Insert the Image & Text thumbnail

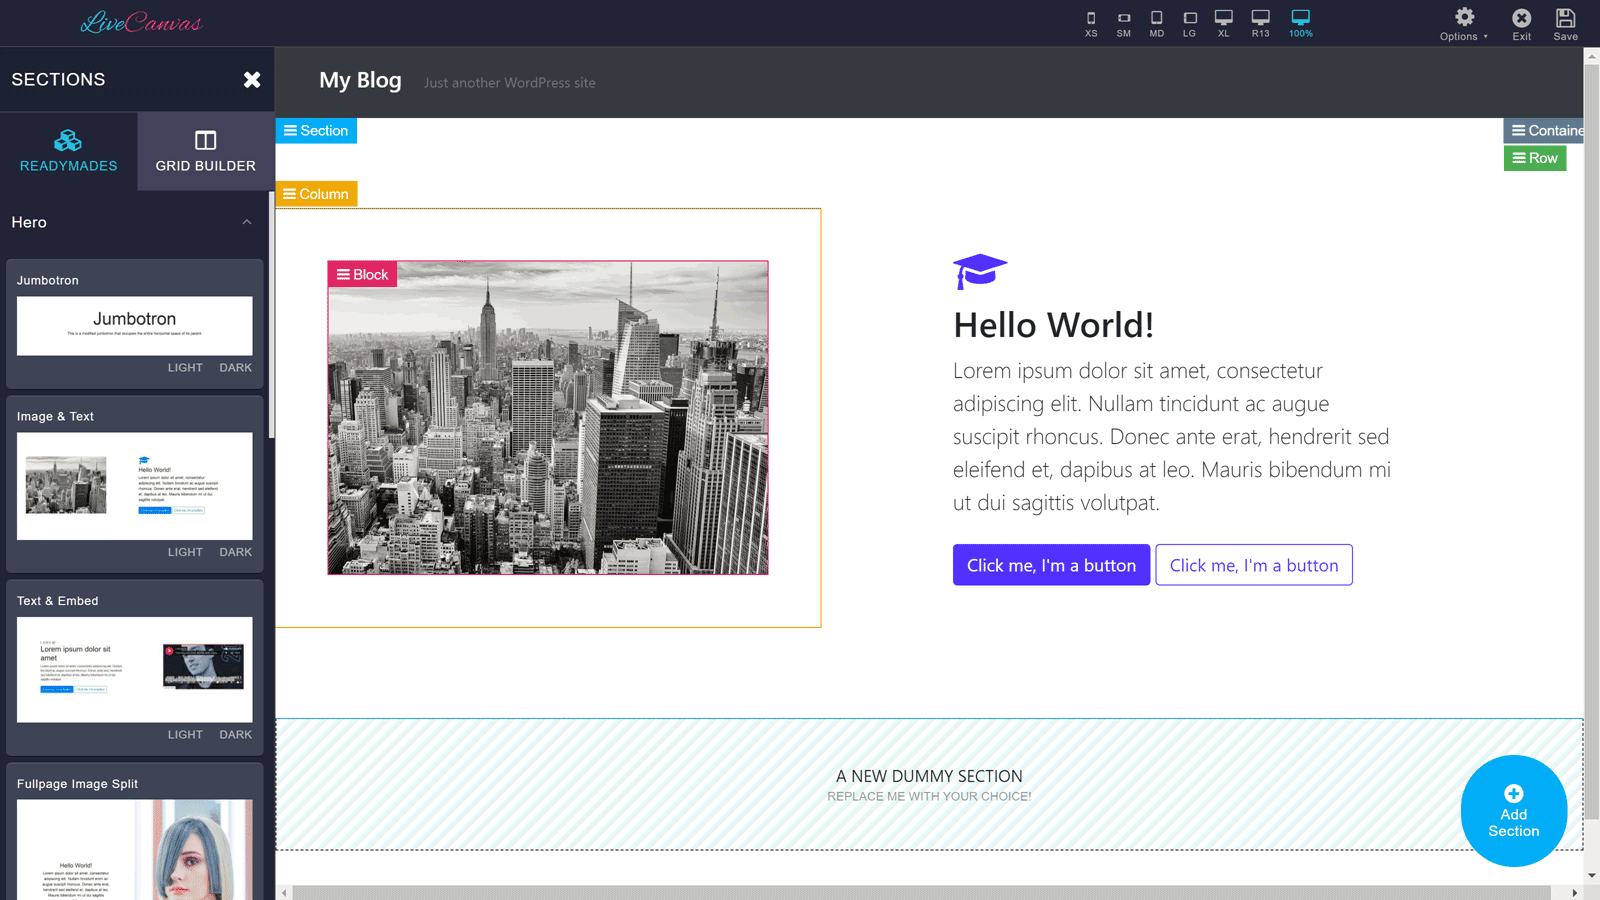(x=135, y=486)
